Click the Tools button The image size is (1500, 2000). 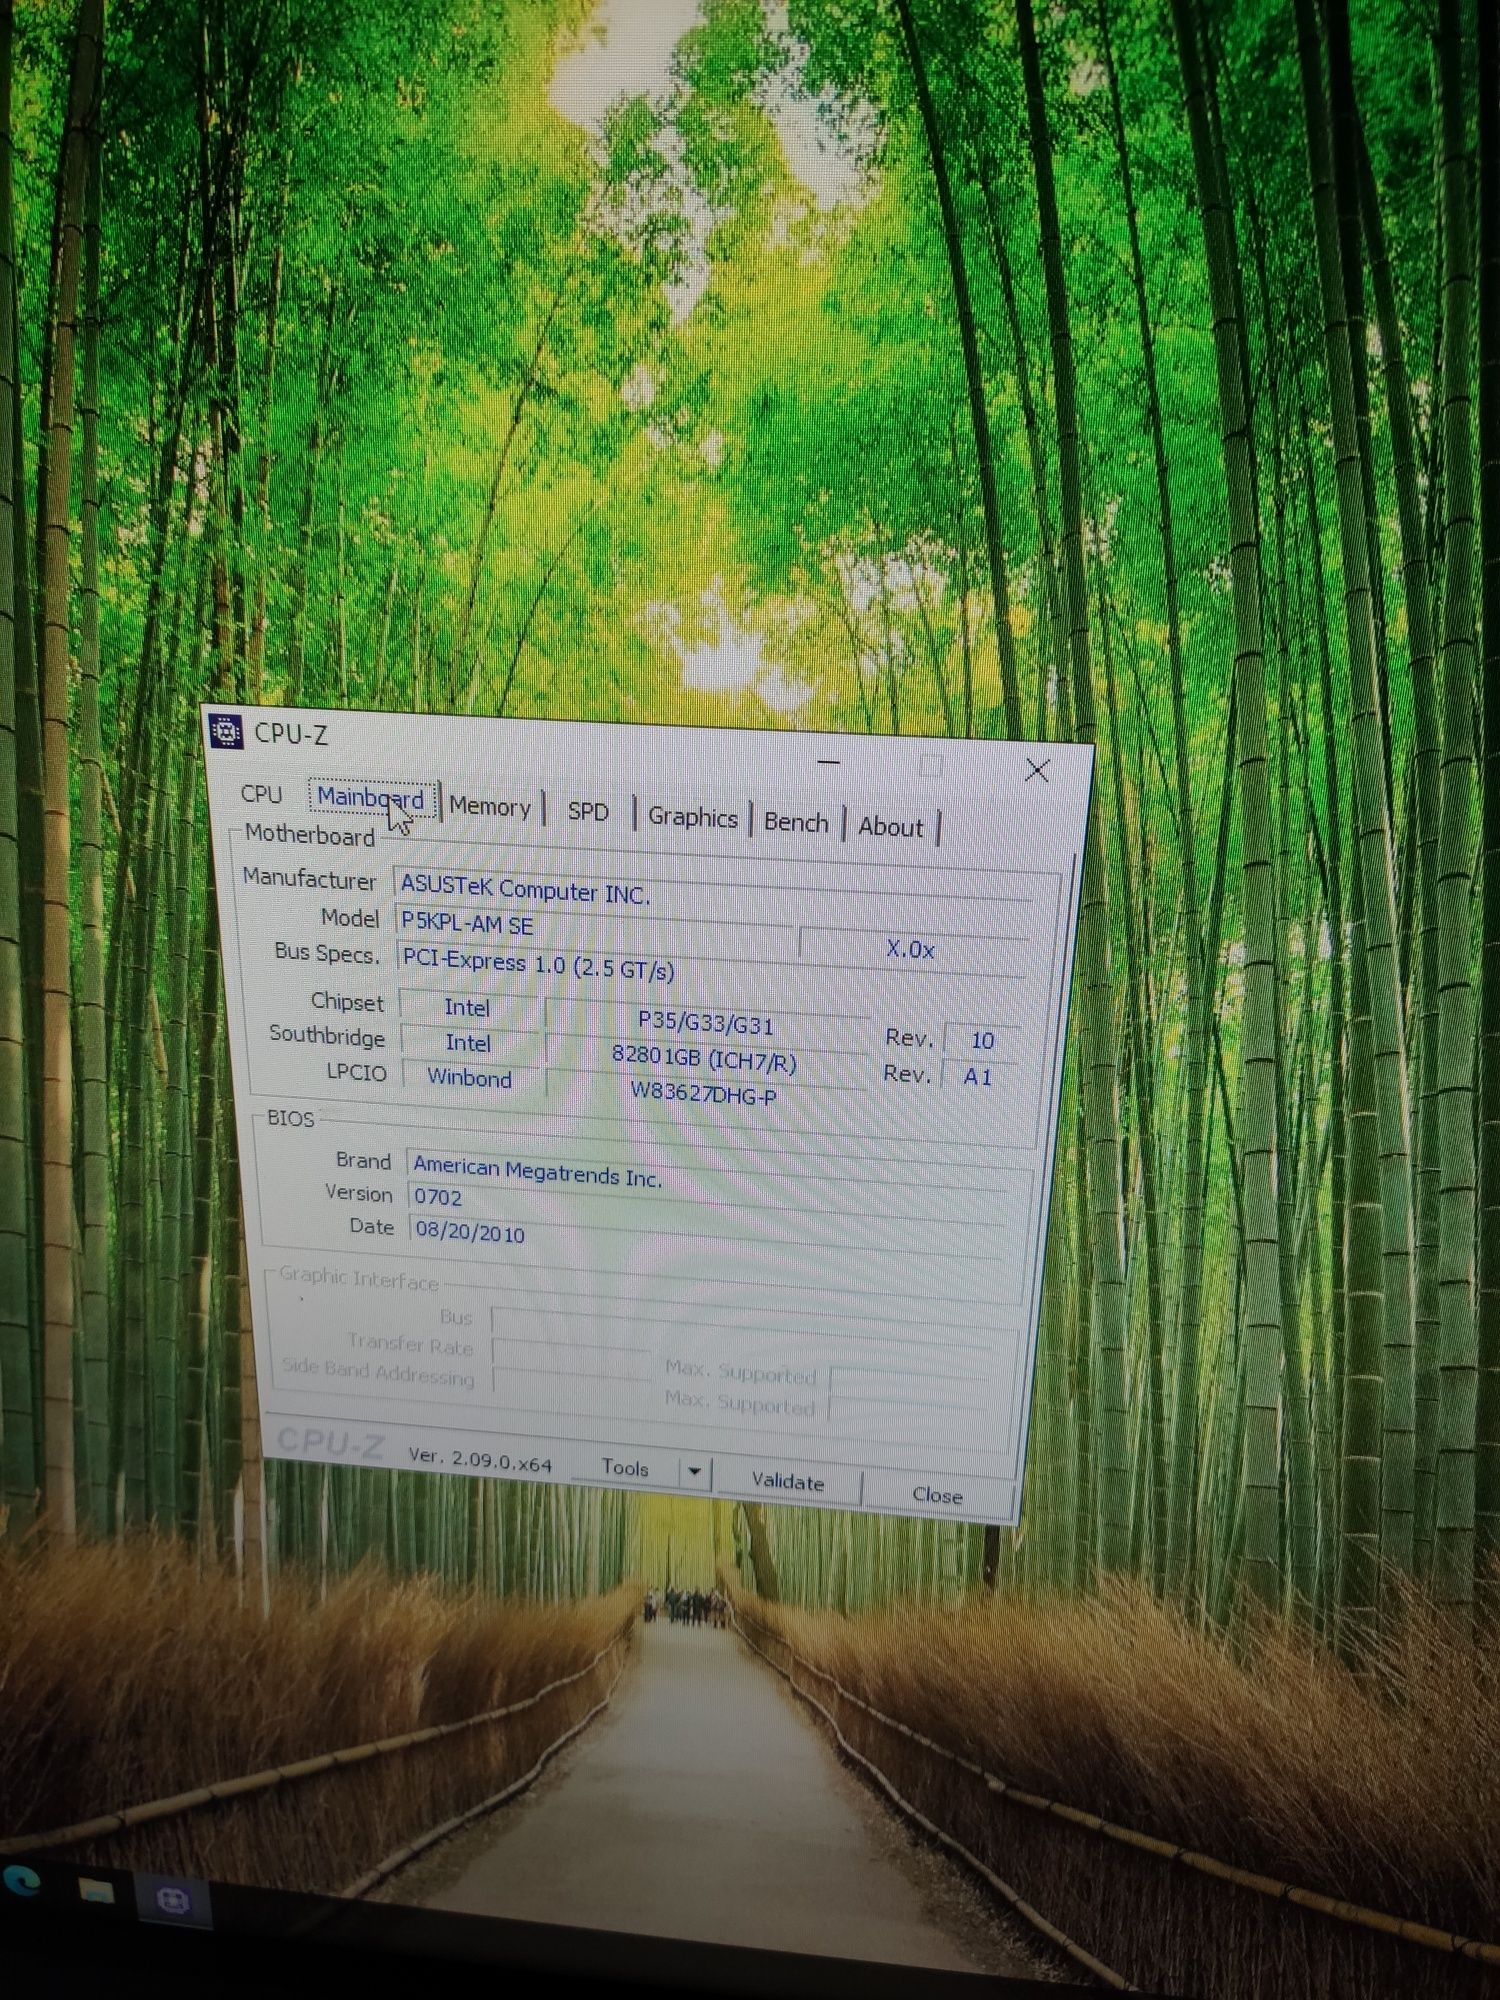(625, 1467)
